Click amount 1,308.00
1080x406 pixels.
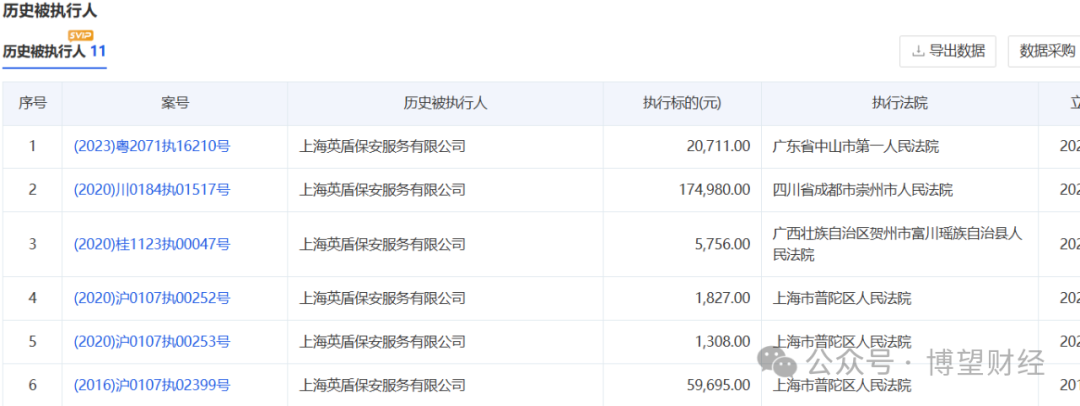click(x=722, y=341)
